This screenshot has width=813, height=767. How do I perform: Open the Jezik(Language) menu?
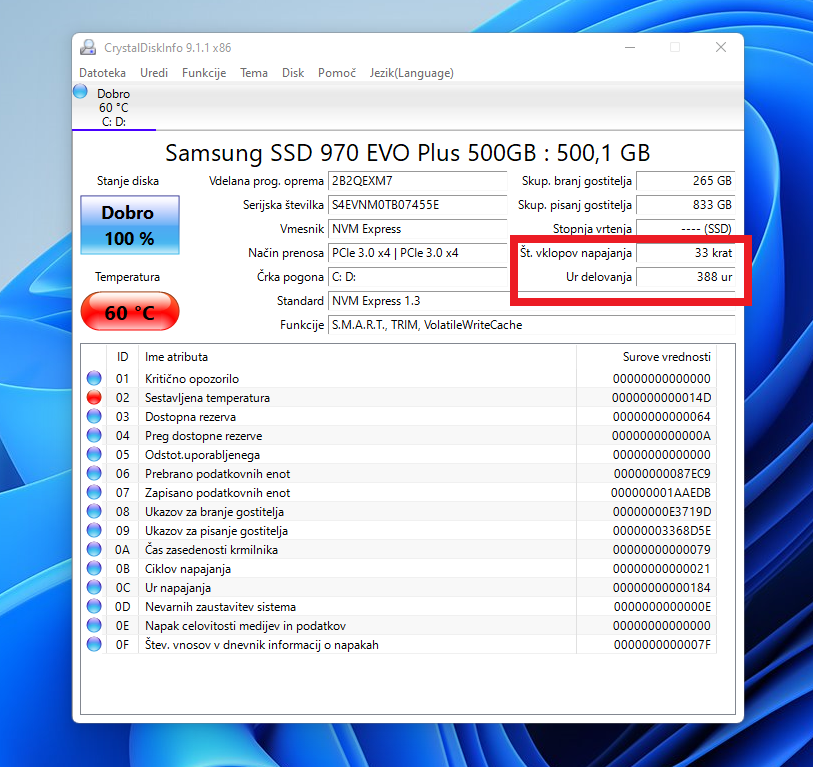(412, 73)
